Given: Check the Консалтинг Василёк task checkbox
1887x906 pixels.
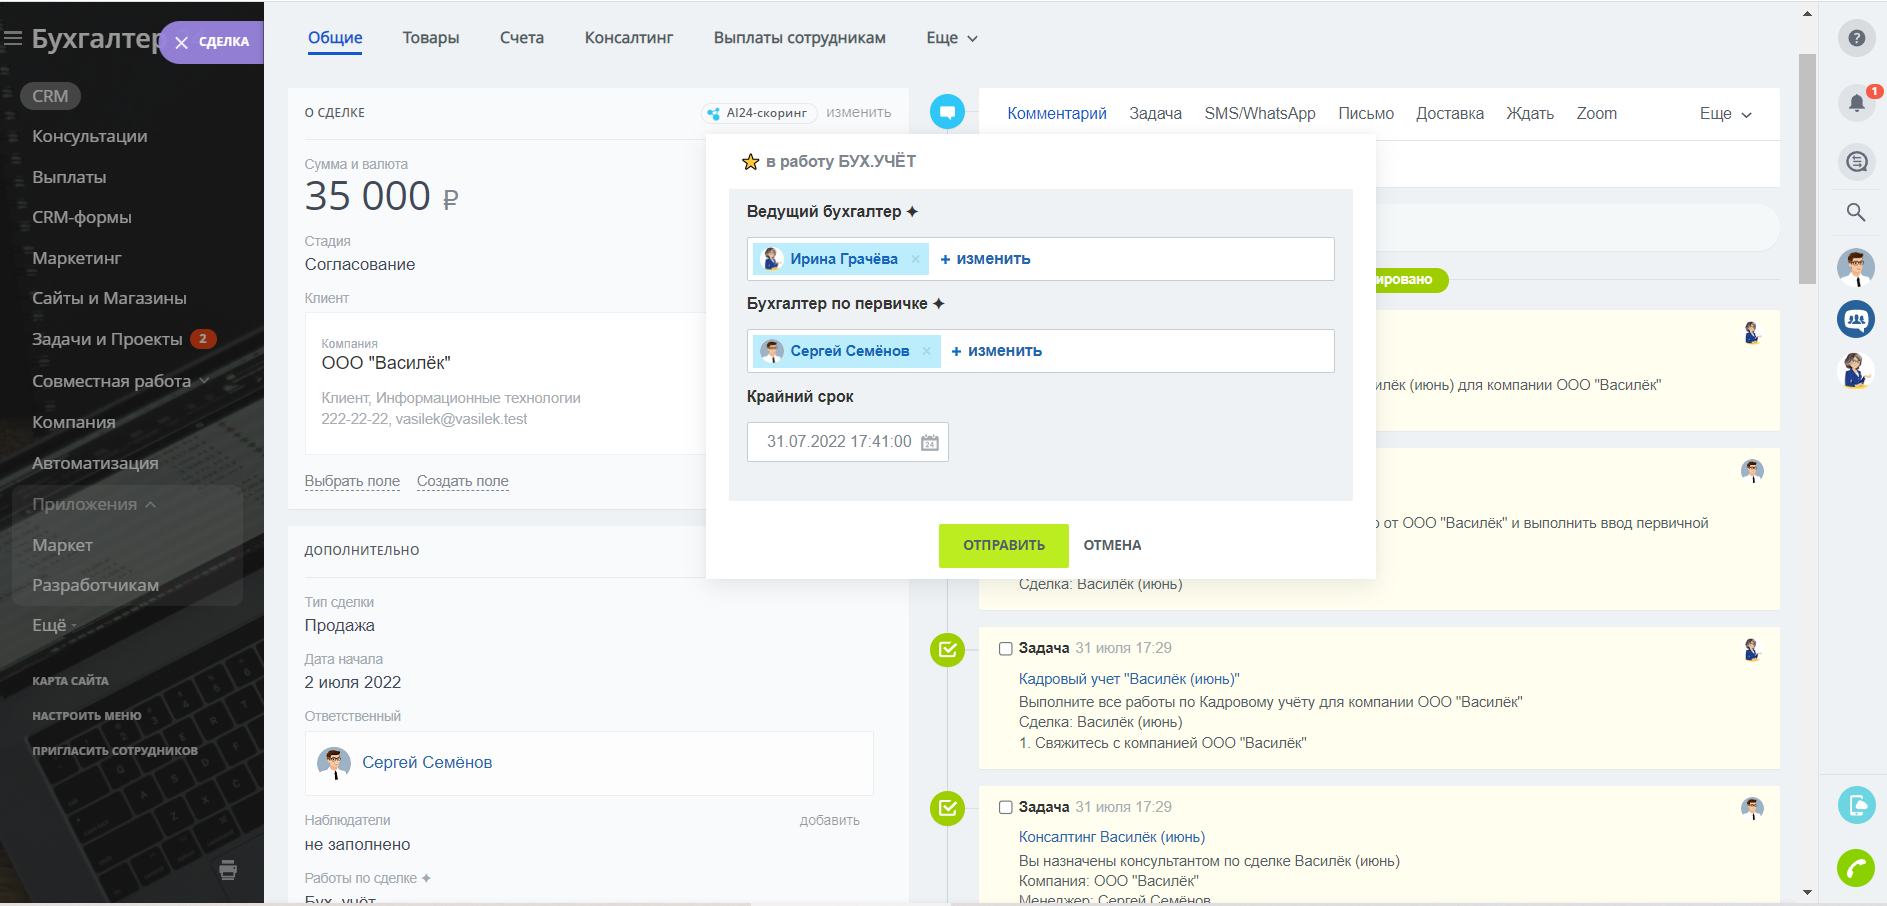Looking at the screenshot, I should click(1006, 807).
